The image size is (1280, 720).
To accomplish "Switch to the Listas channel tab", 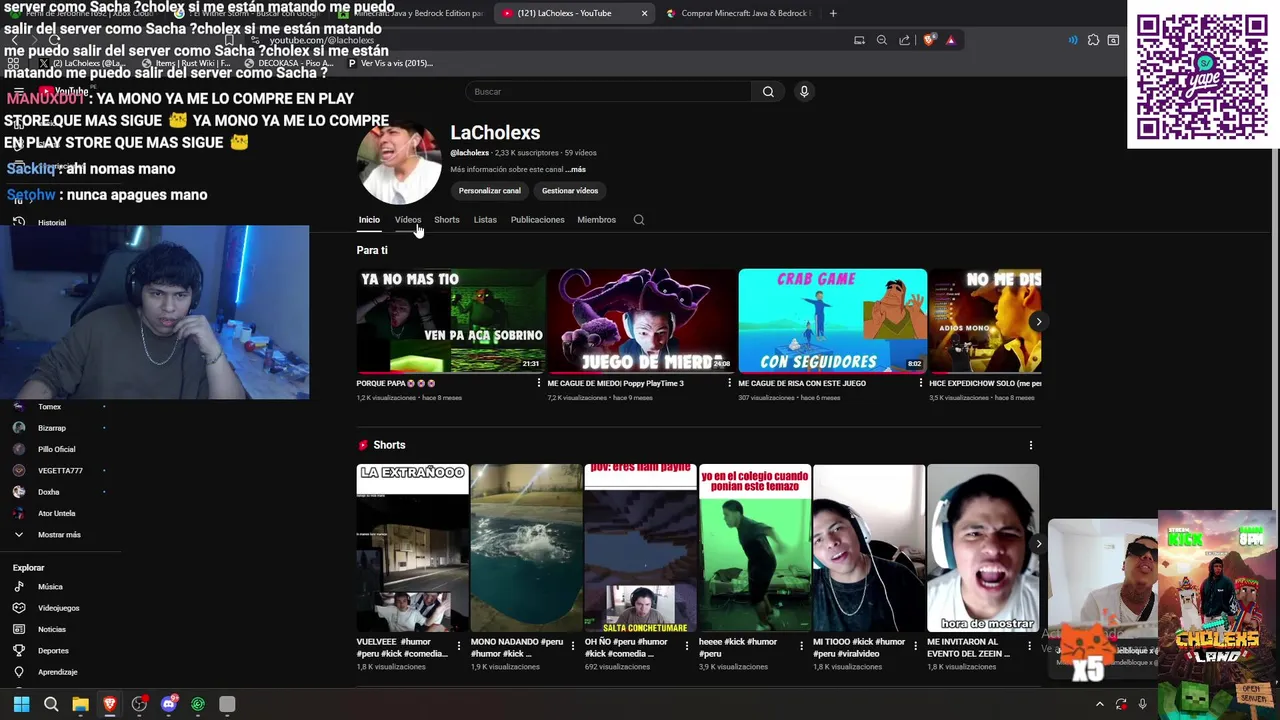I will [485, 220].
